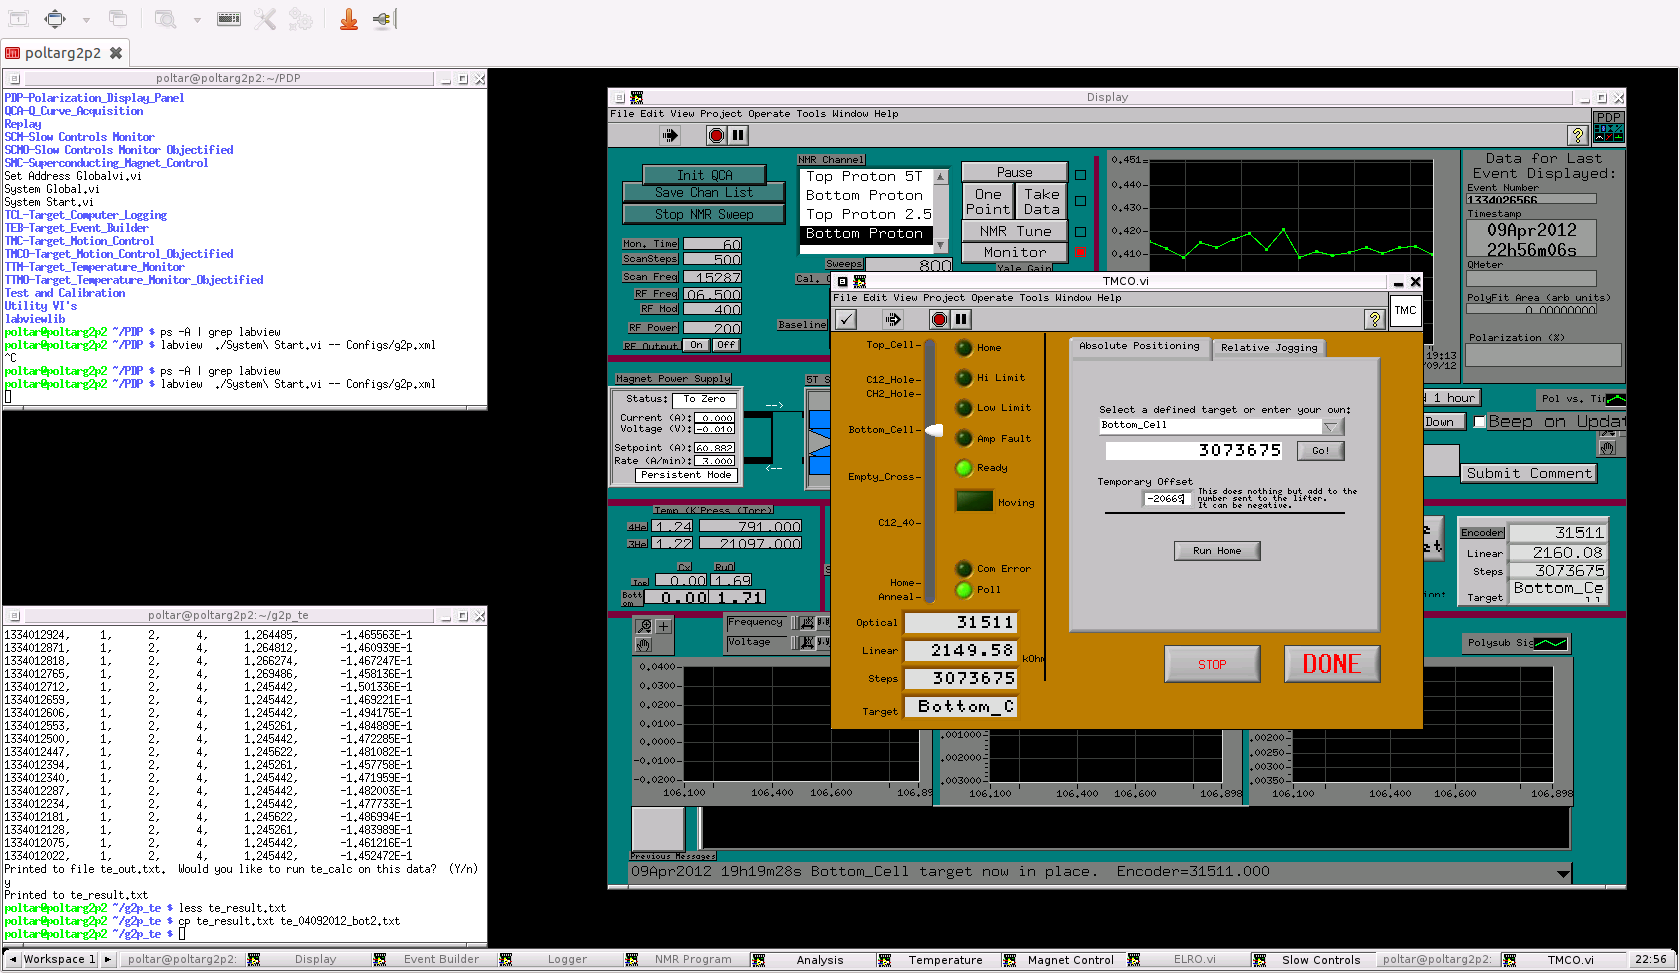Click the graph zoom magnifier tool icon
The width and height of the screenshot is (1680, 973).
click(x=644, y=626)
